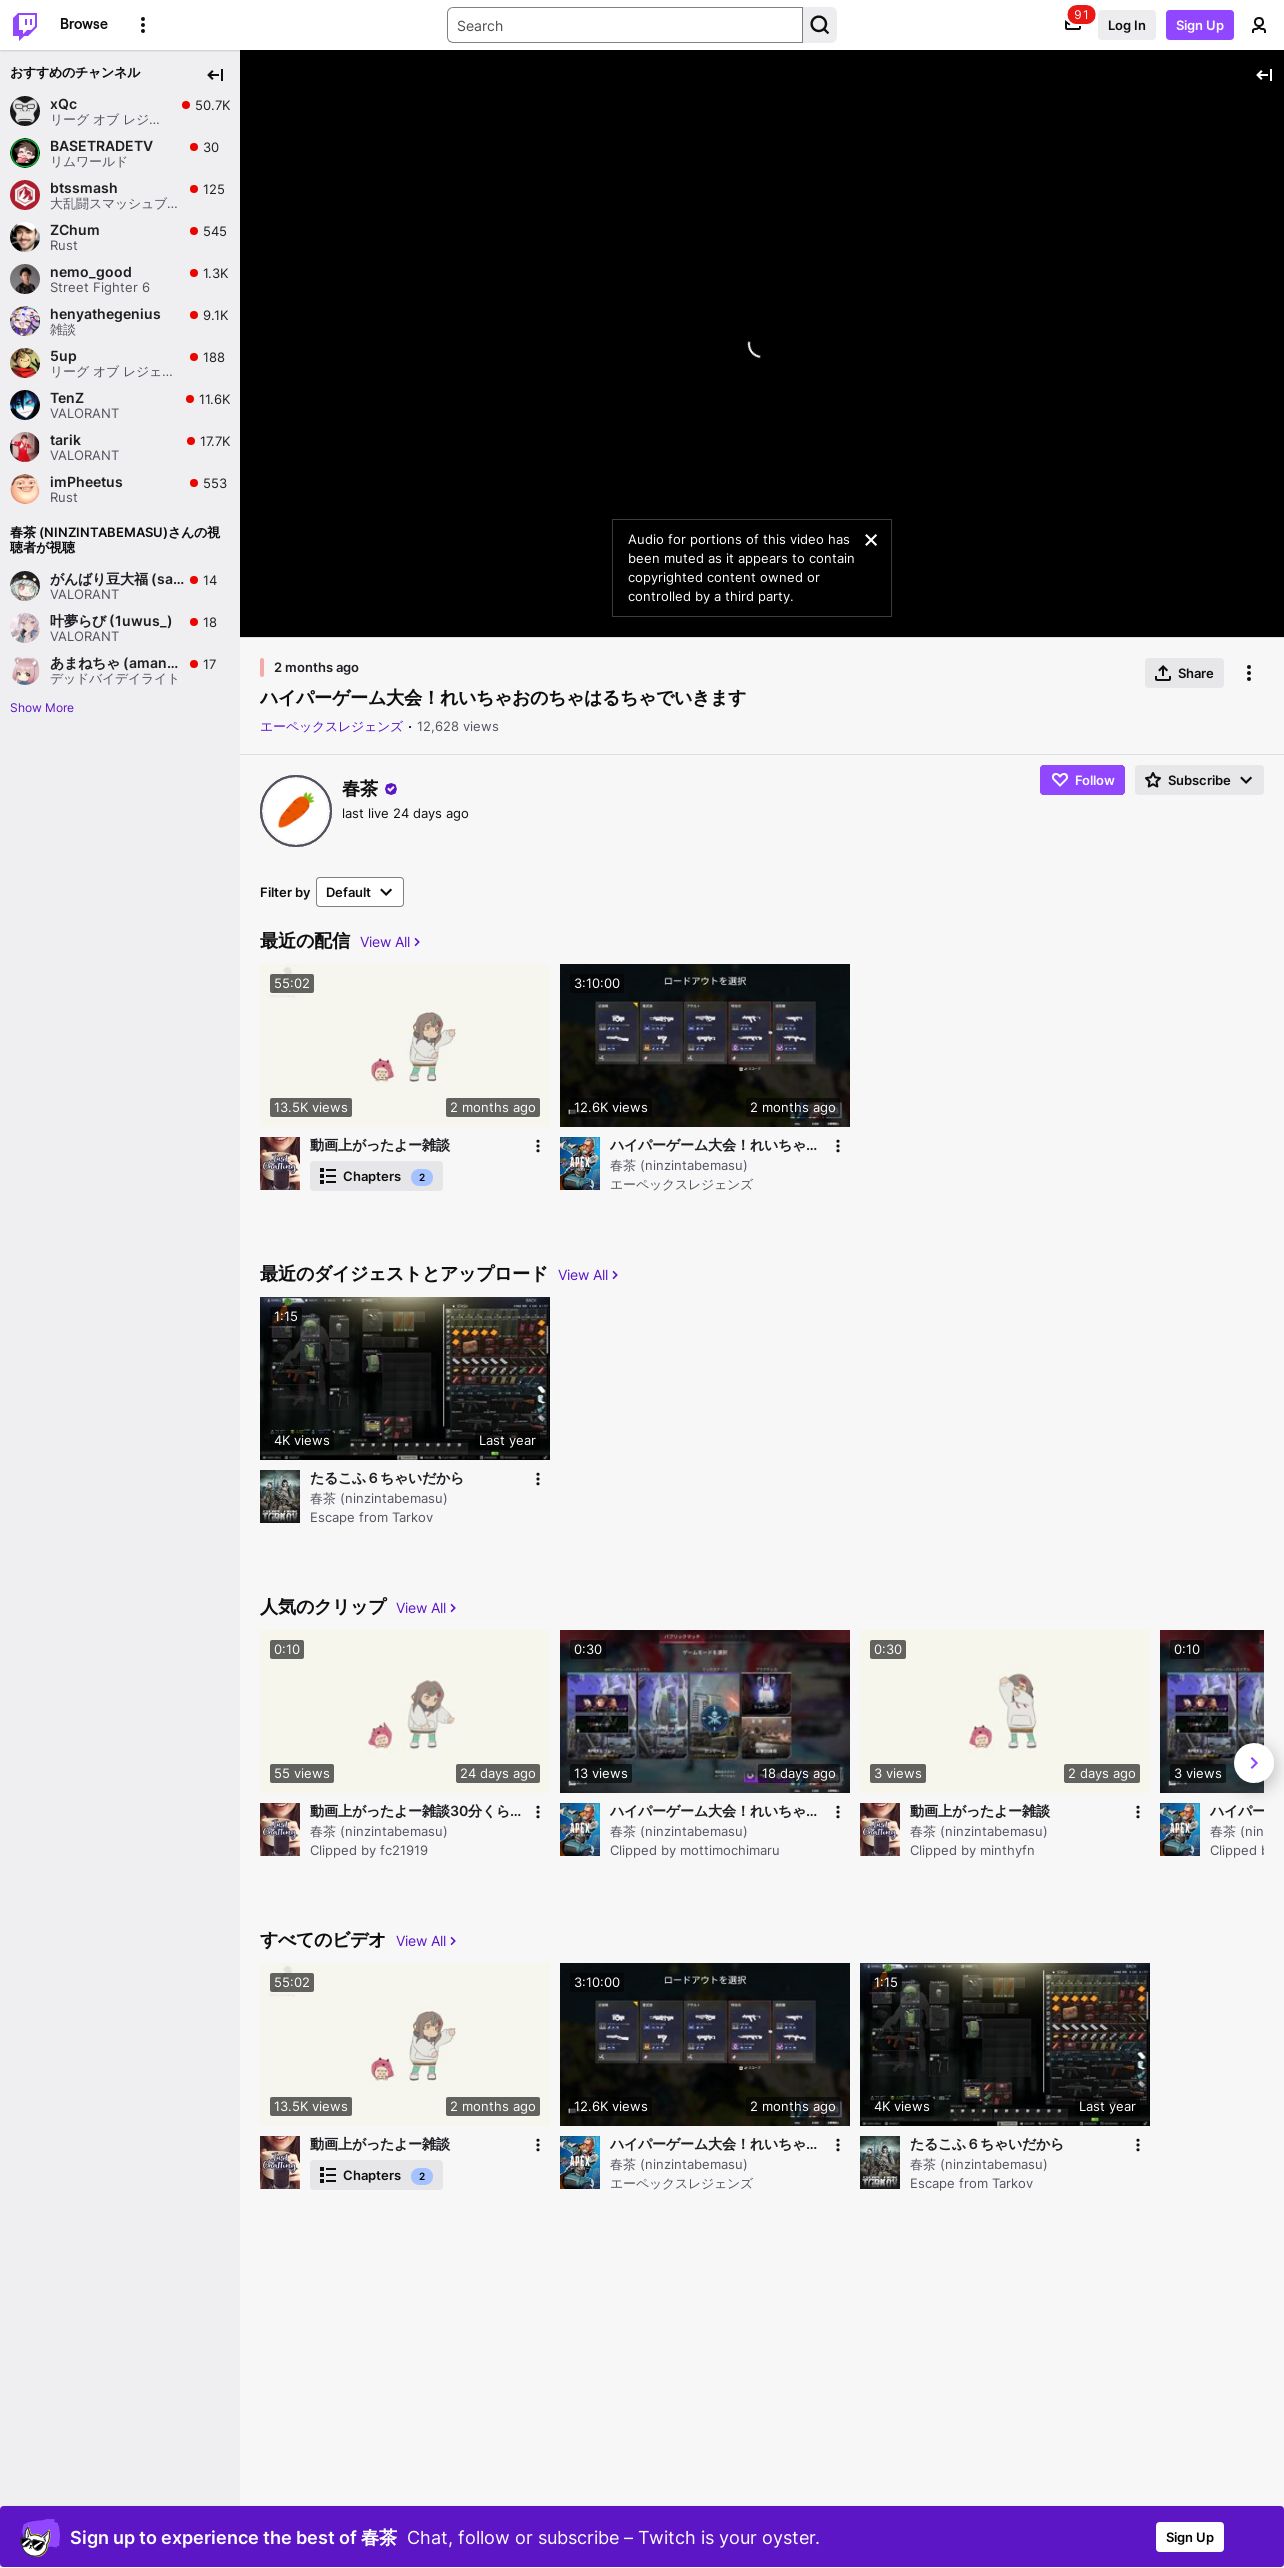Play the 24 days ago clip thumbnail
This screenshot has height=2568, width=1284.
coord(405,1711)
